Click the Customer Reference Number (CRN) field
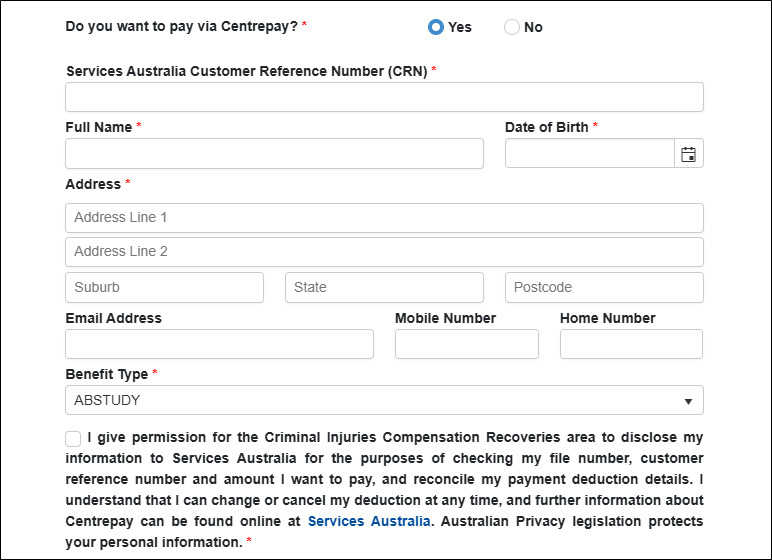This screenshot has width=772, height=560. pyautogui.click(x=384, y=97)
